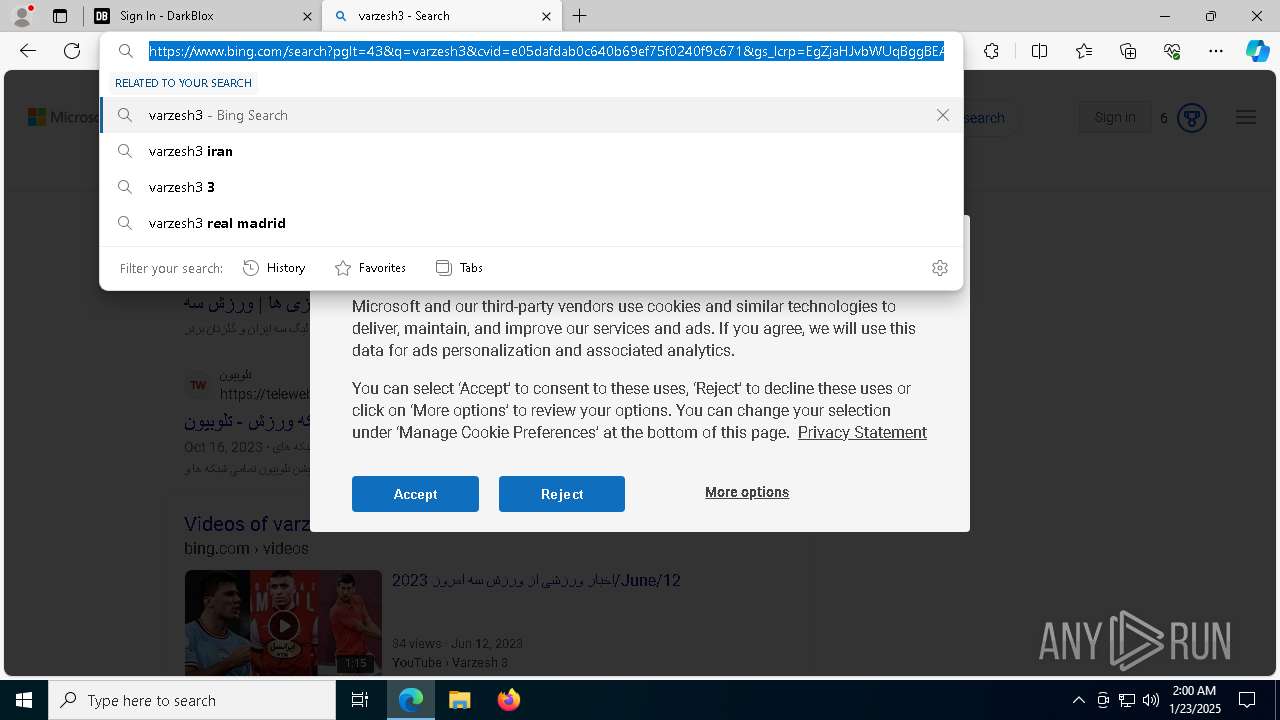Show hidden tray icons chevron
Screen dimensions: 1280x720
(1078, 700)
